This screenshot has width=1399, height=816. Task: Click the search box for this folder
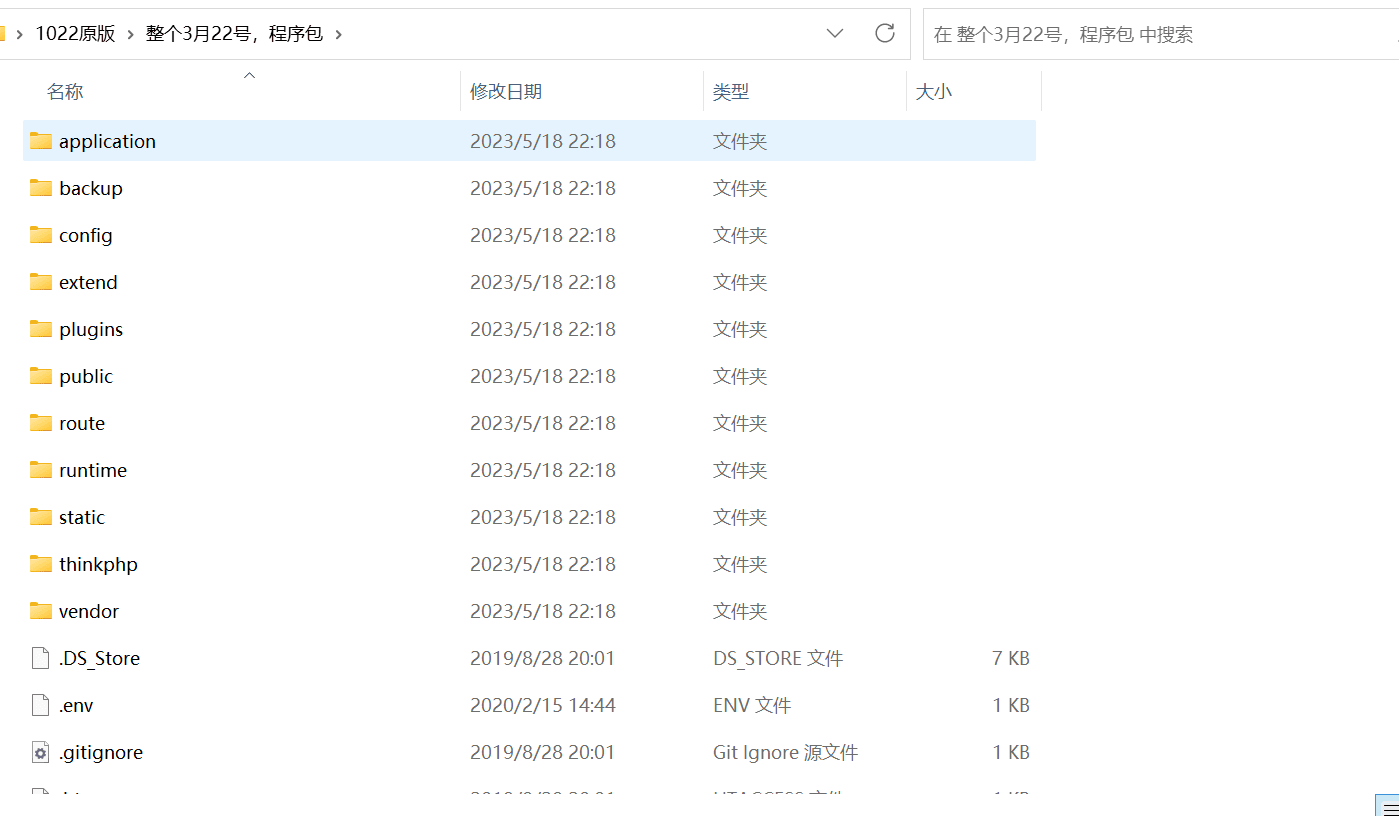(1150, 34)
